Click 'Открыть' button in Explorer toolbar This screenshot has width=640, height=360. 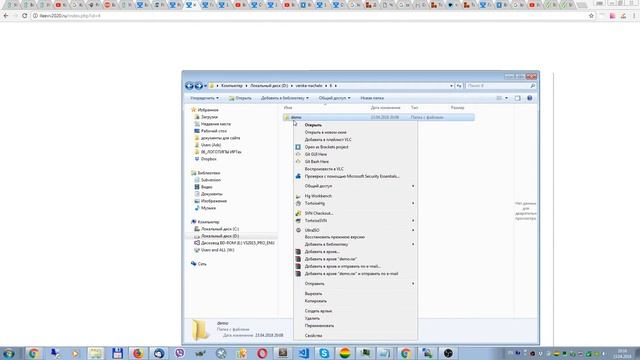pyautogui.click(x=240, y=98)
